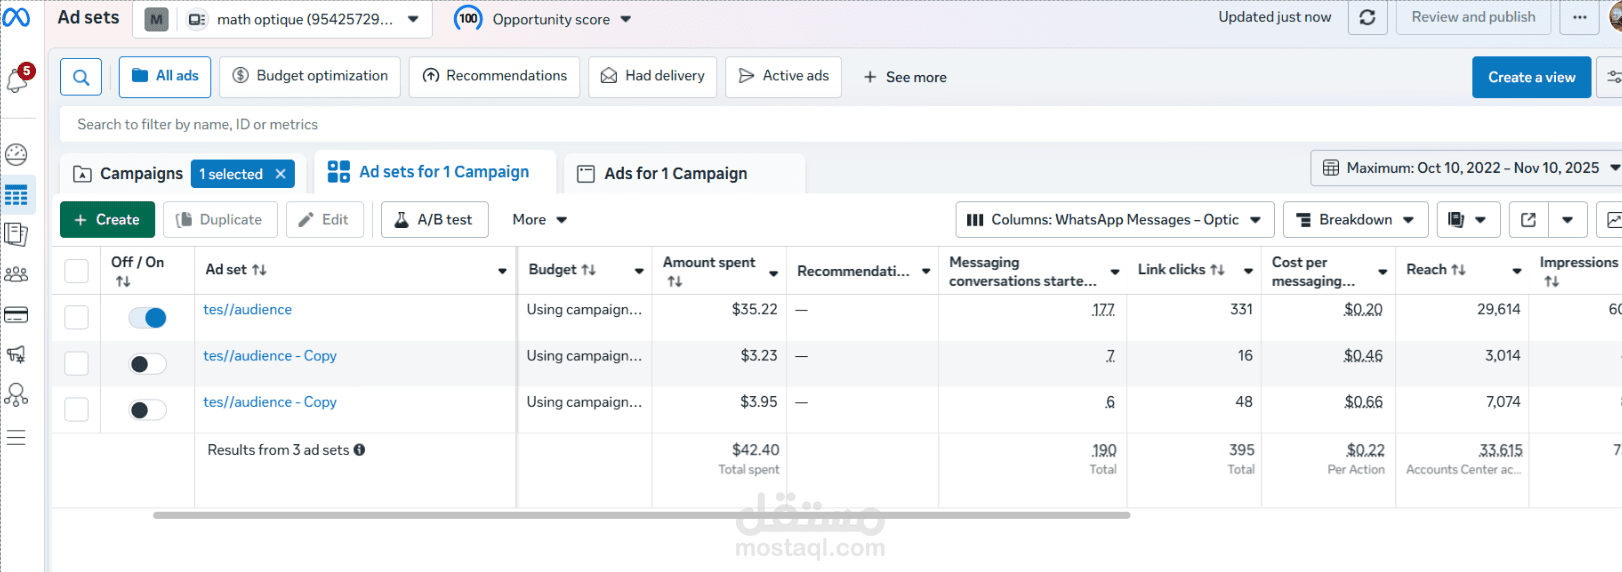Open the all tools hamburger menu icon
1622x572 pixels.
(16, 438)
